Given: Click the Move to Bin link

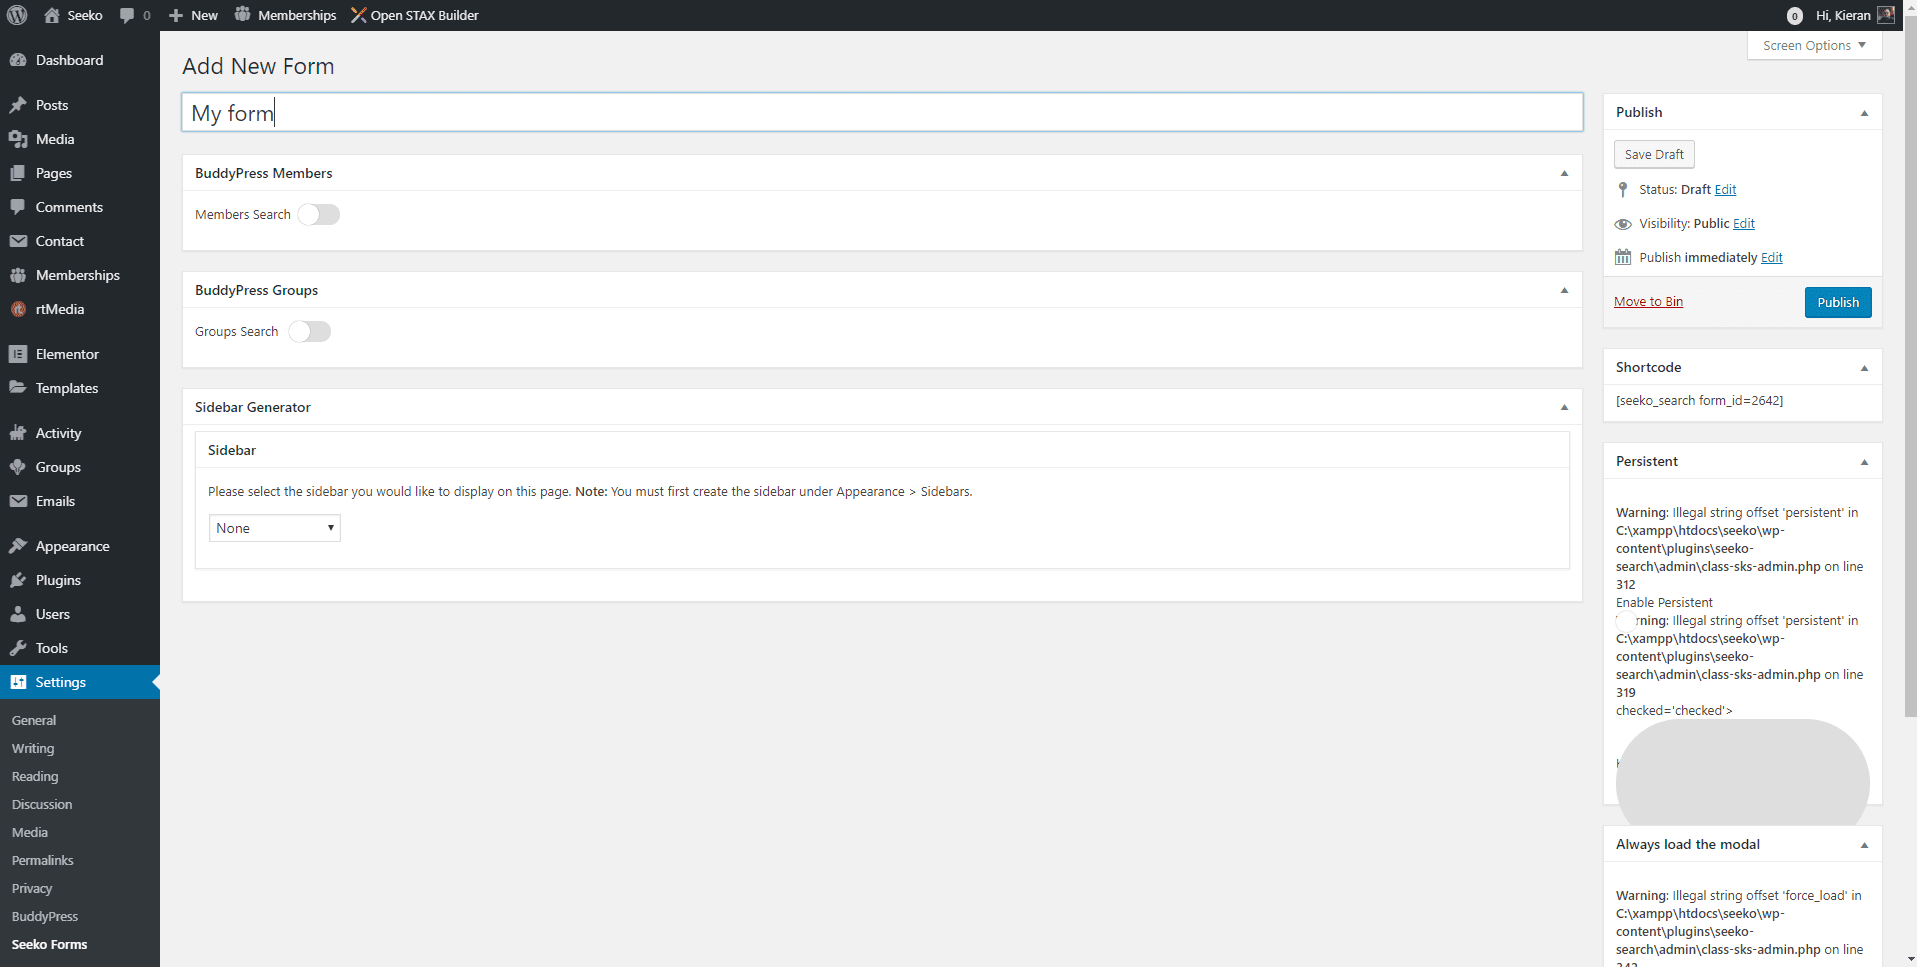Looking at the screenshot, I should pyautogui.click(x=1648, y=301).
